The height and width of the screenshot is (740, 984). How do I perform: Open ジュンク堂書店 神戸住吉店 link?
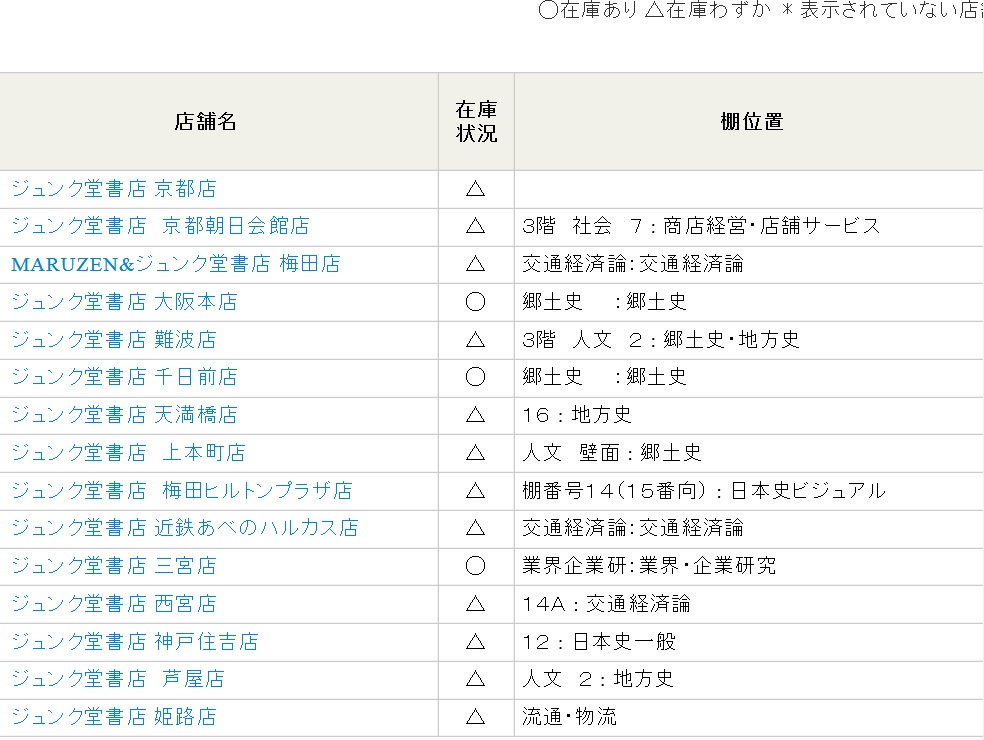[135, 641]
